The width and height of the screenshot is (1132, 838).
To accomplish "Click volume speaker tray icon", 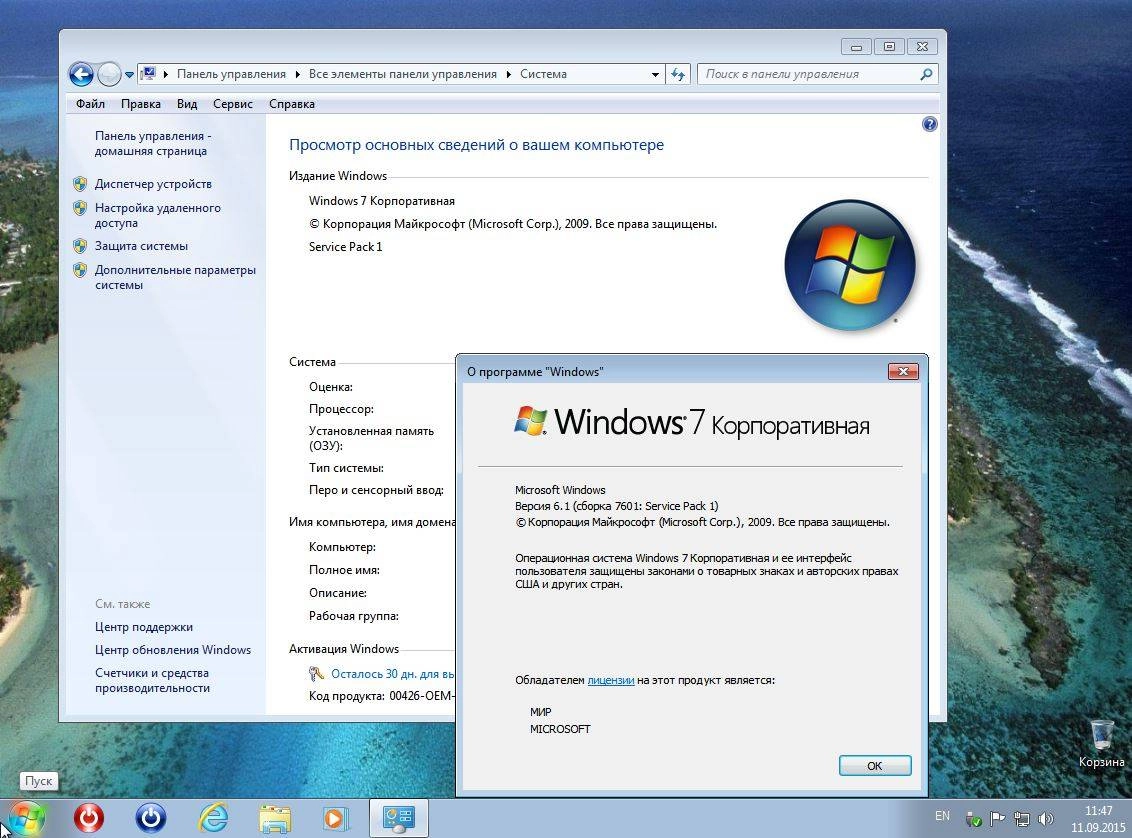I will (1045, 819).
